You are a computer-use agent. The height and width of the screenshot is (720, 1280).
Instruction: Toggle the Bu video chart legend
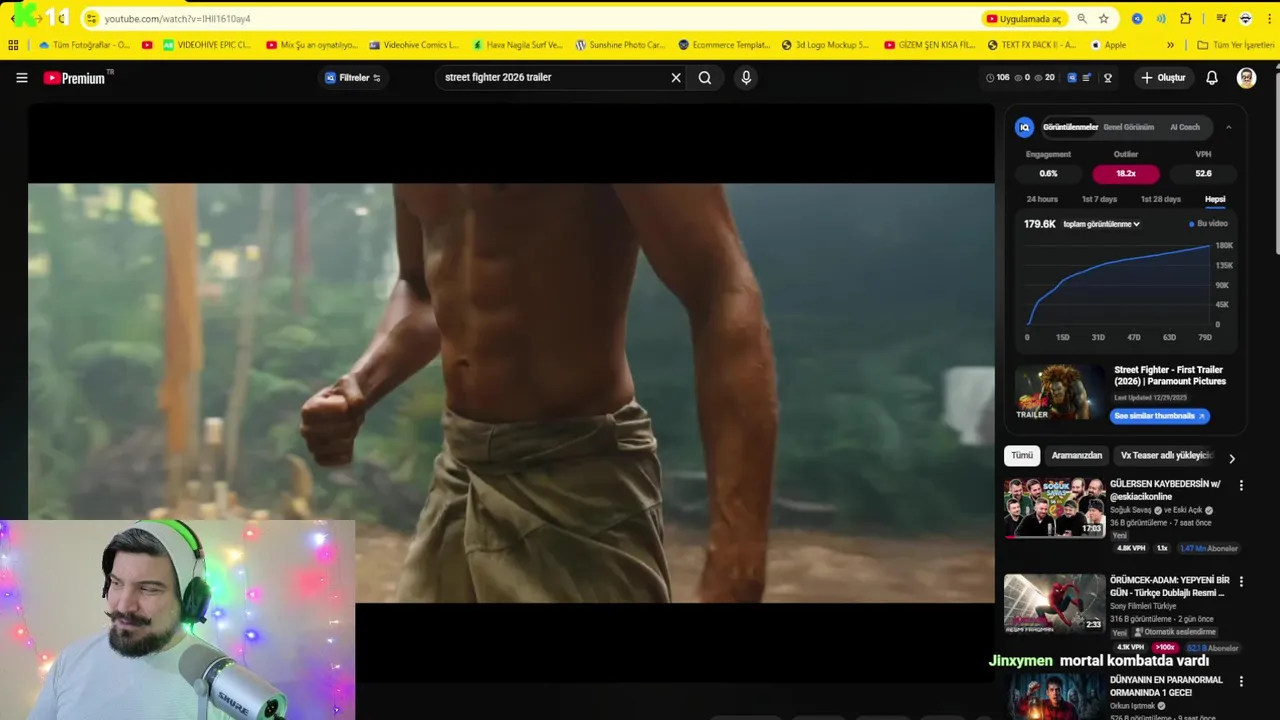pyautogui.click(x=1208, y=224)
